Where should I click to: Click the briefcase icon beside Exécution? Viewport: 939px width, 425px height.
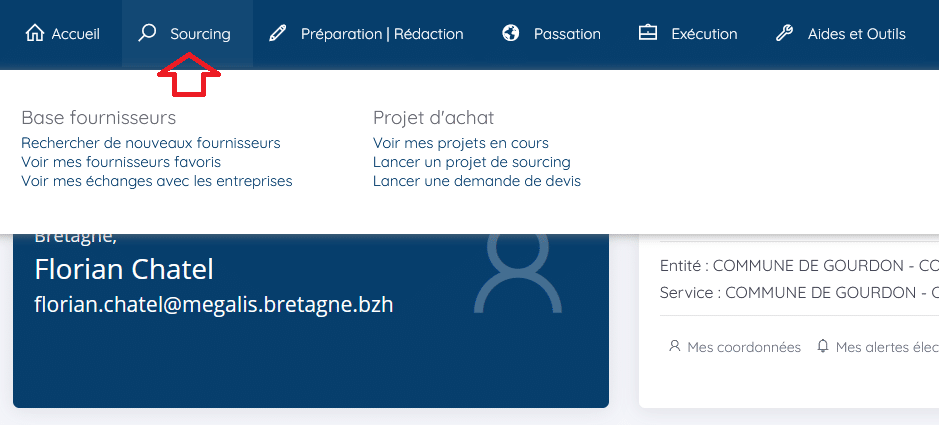click(x=648, y=34)
